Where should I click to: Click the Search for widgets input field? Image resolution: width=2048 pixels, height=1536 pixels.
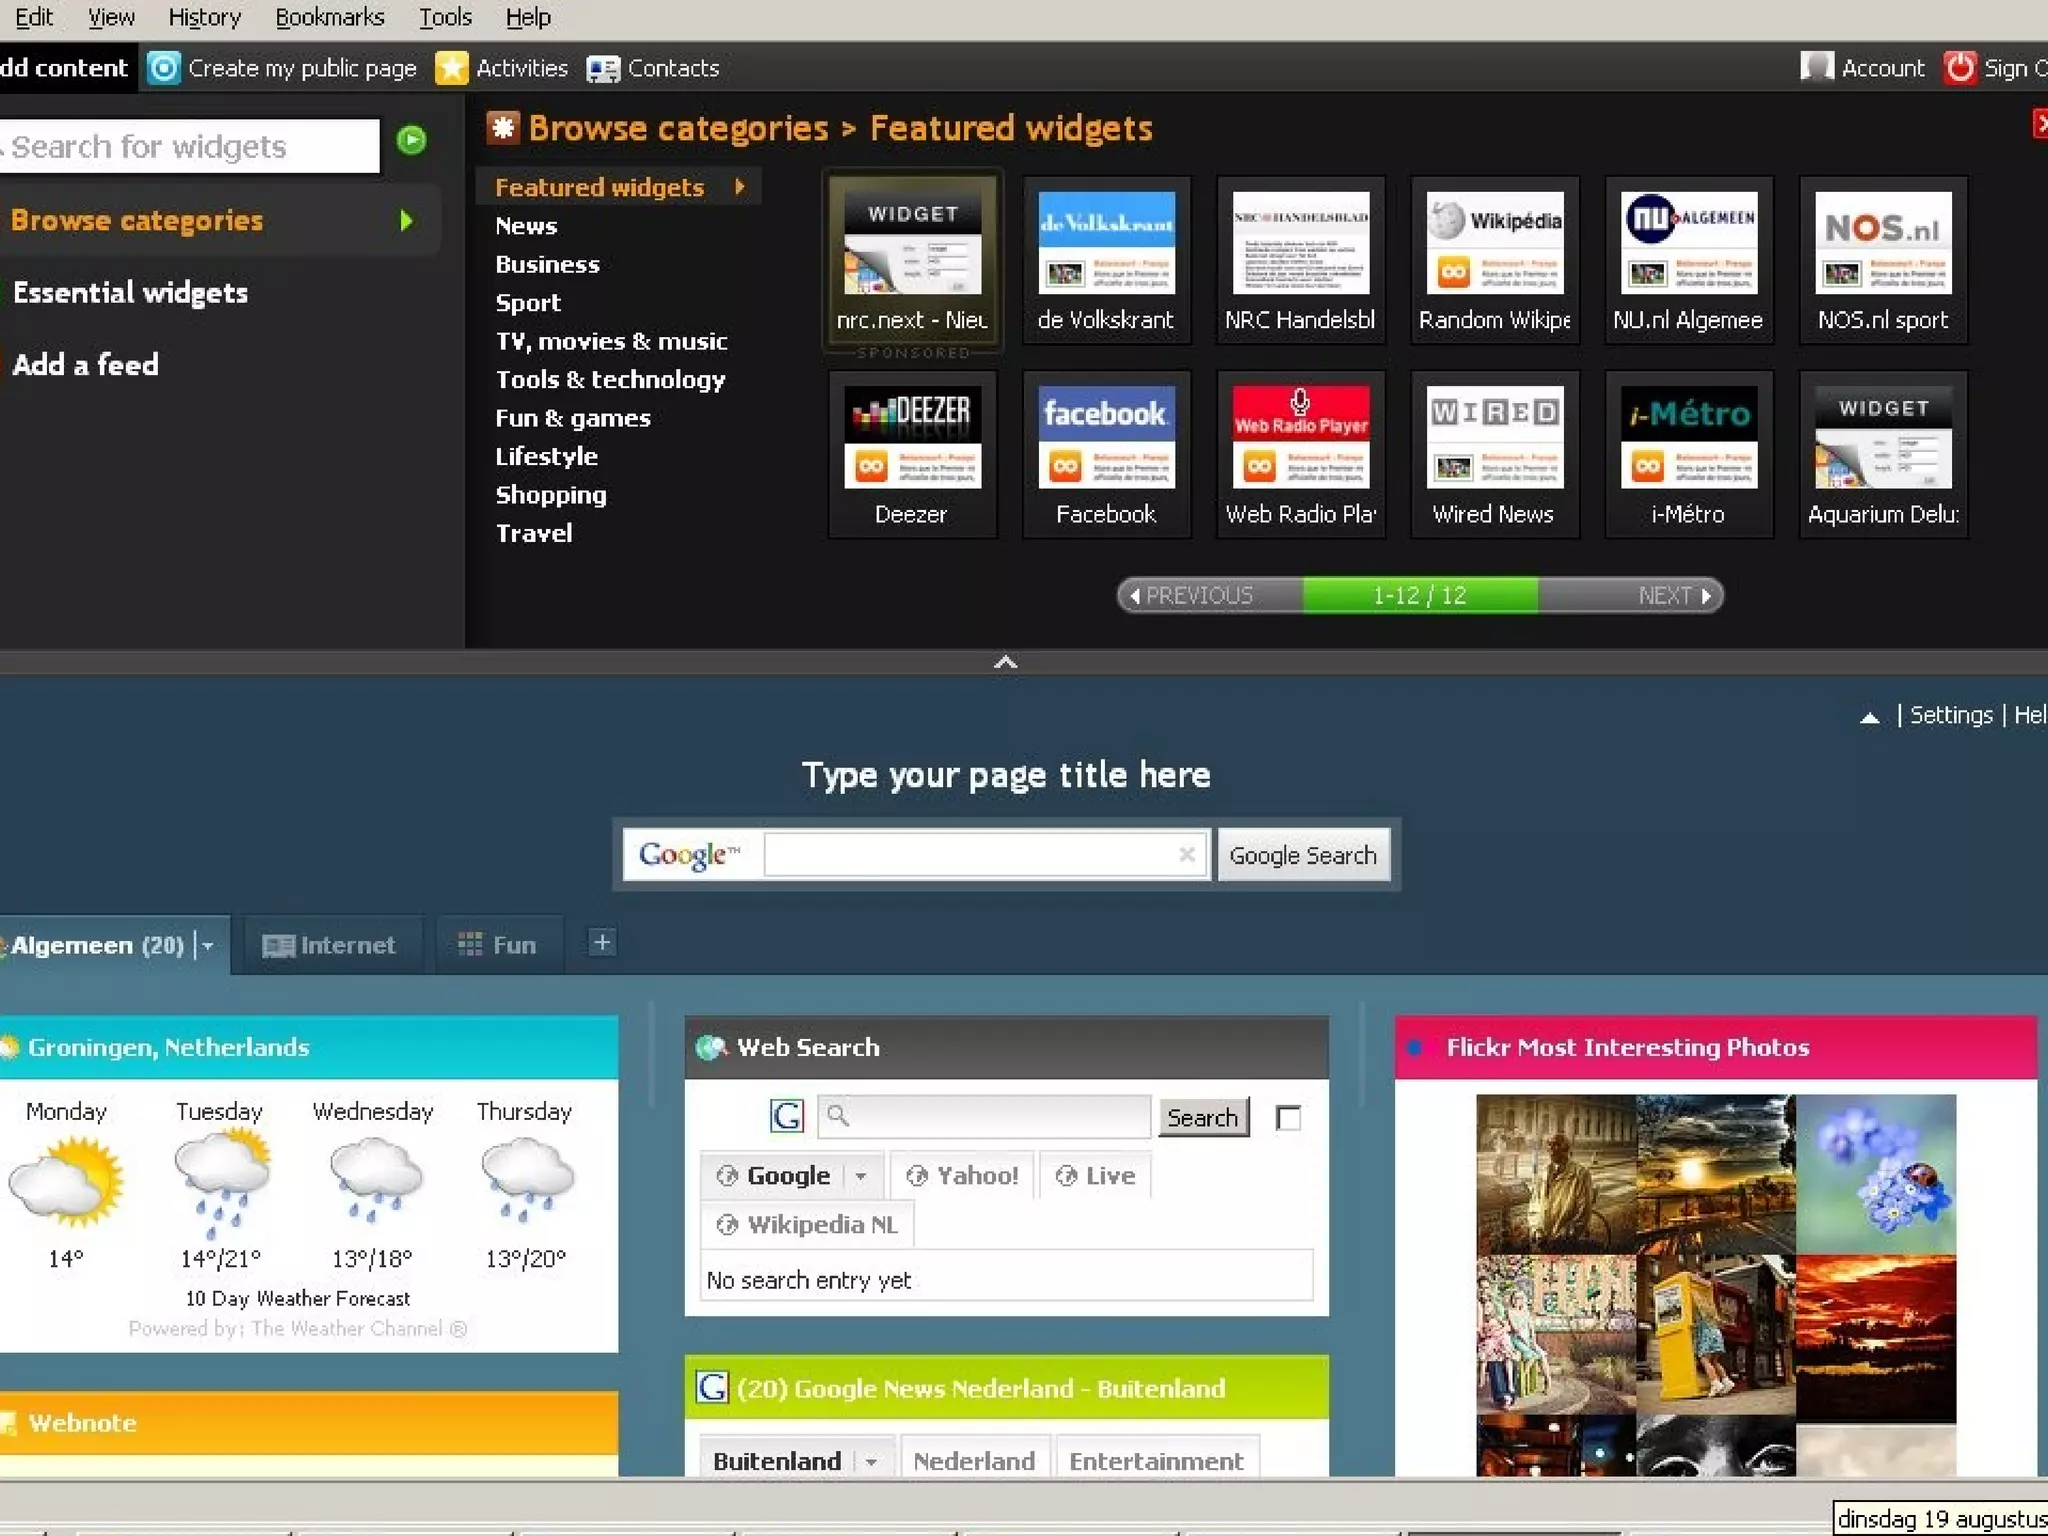click(x=190, y=147)
